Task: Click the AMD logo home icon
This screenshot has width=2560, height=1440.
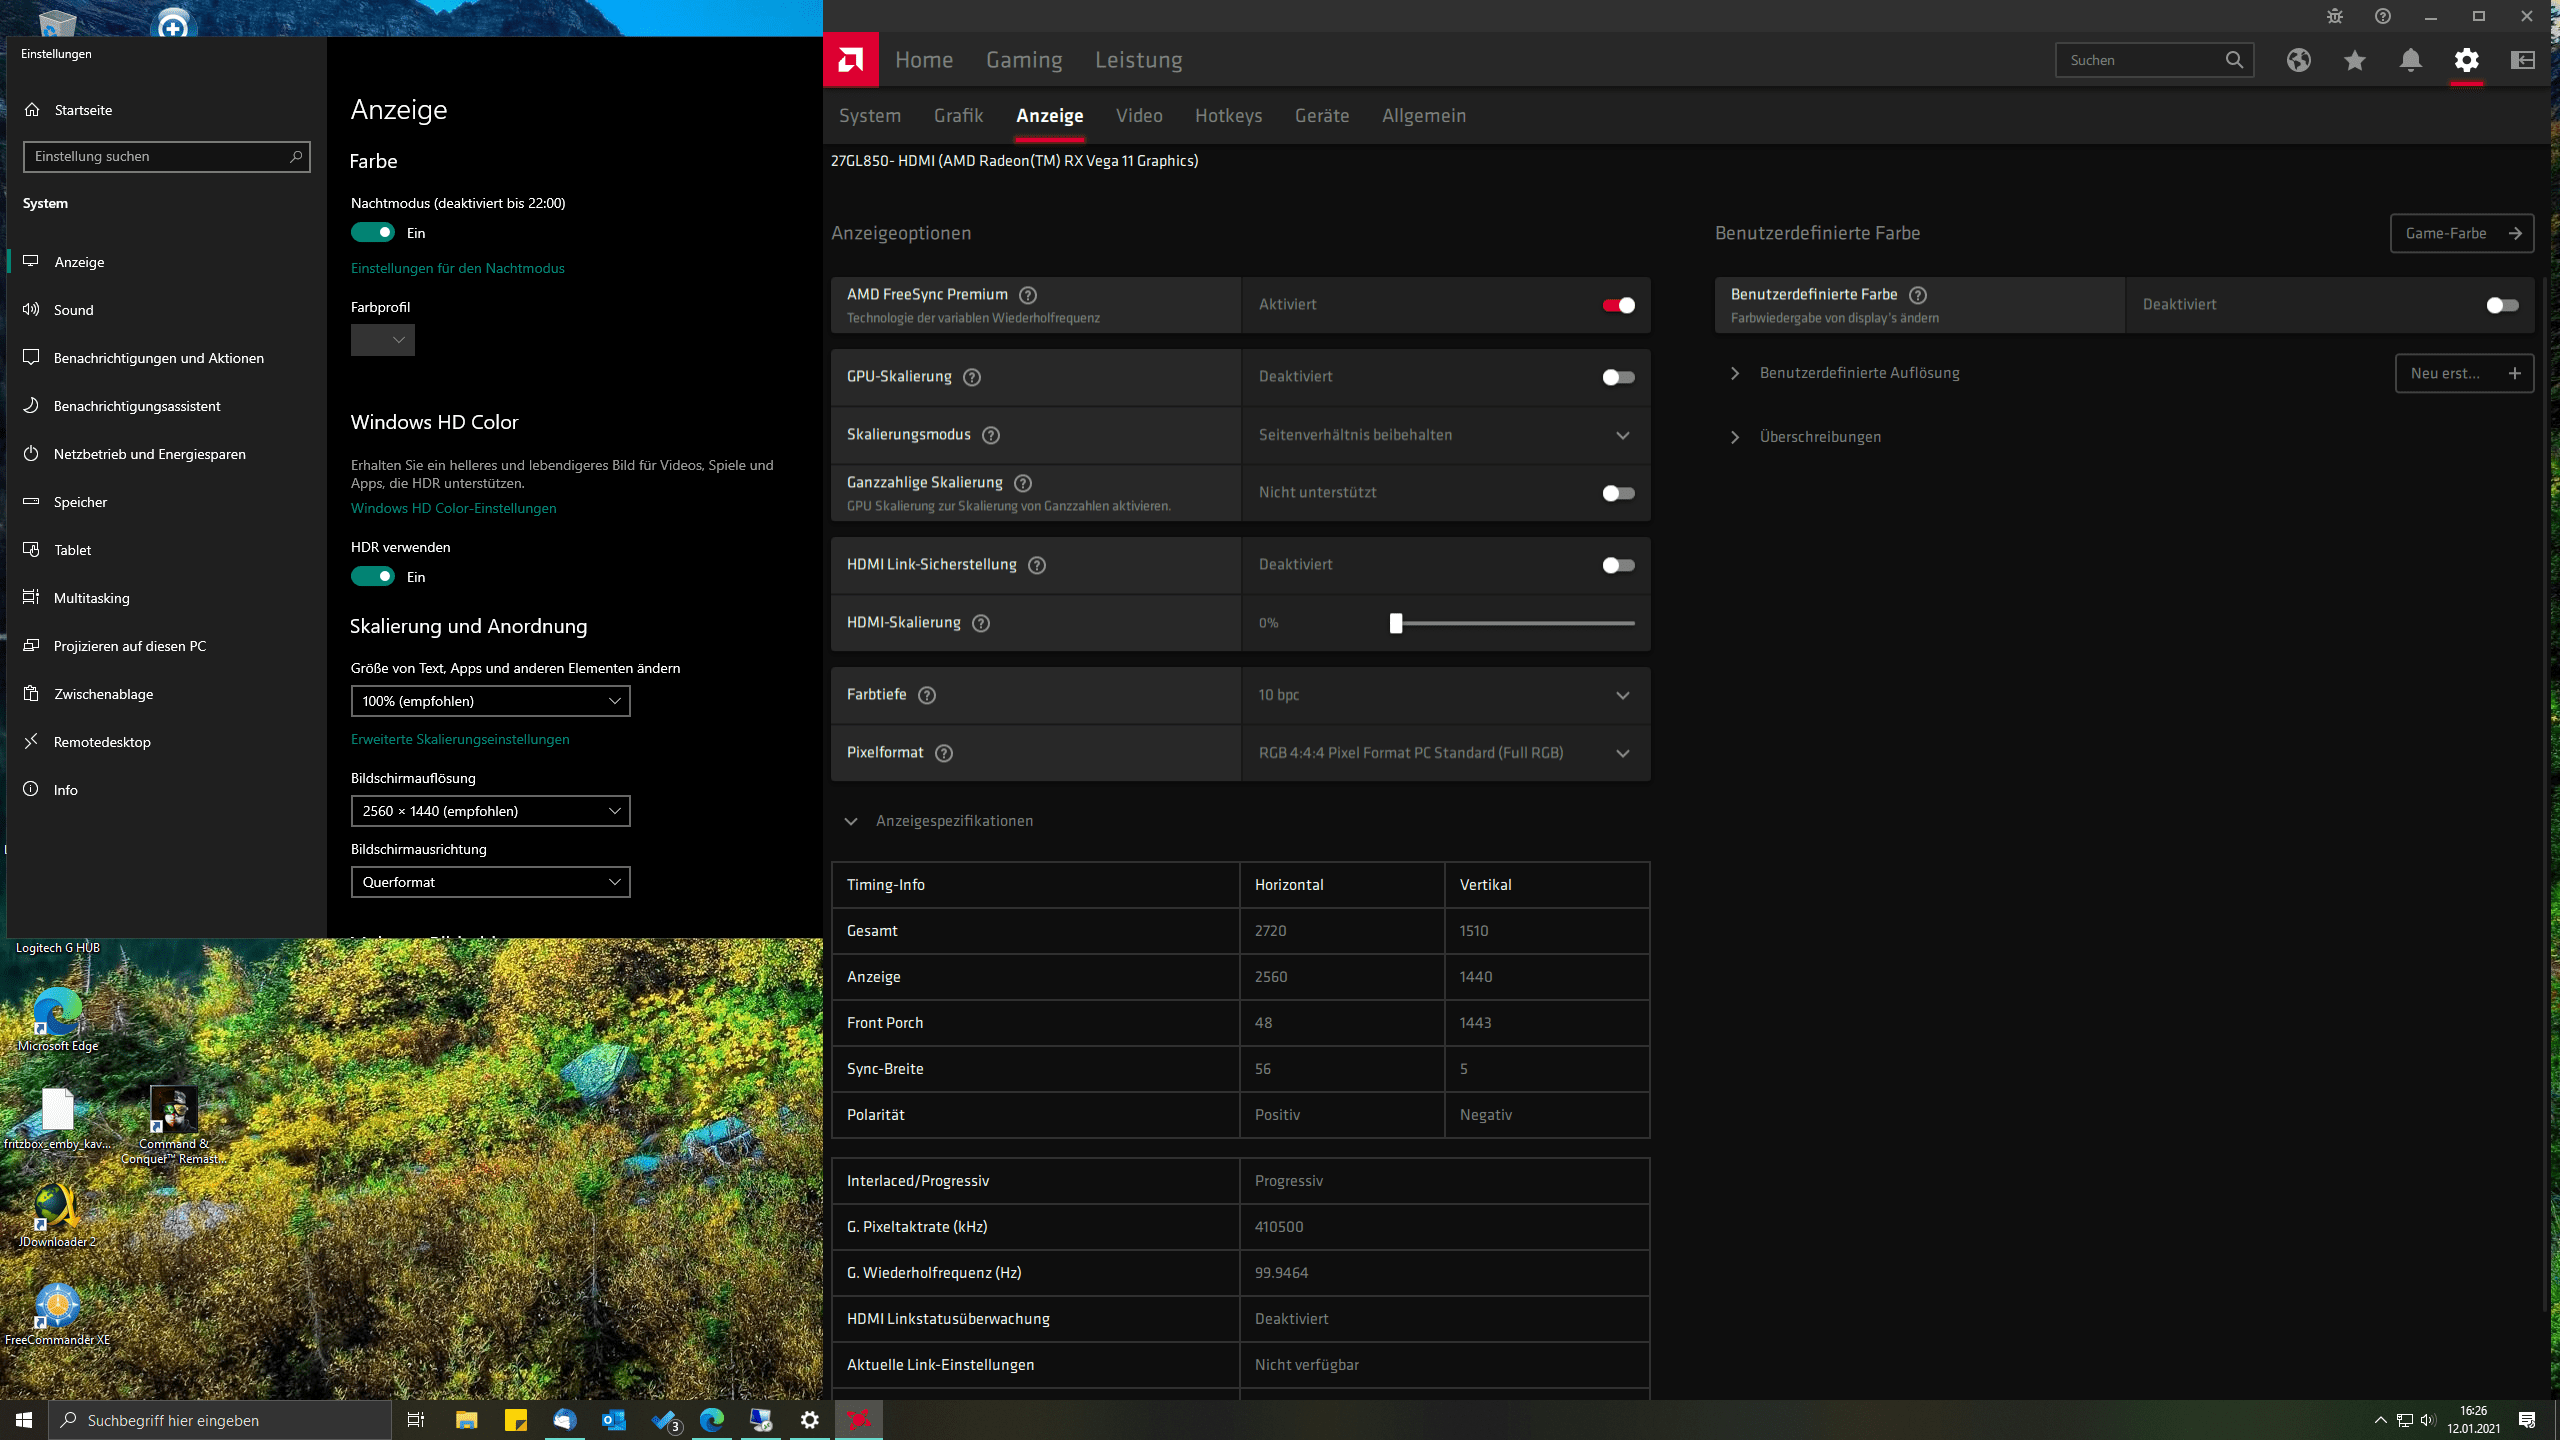Action: point(851,60)
